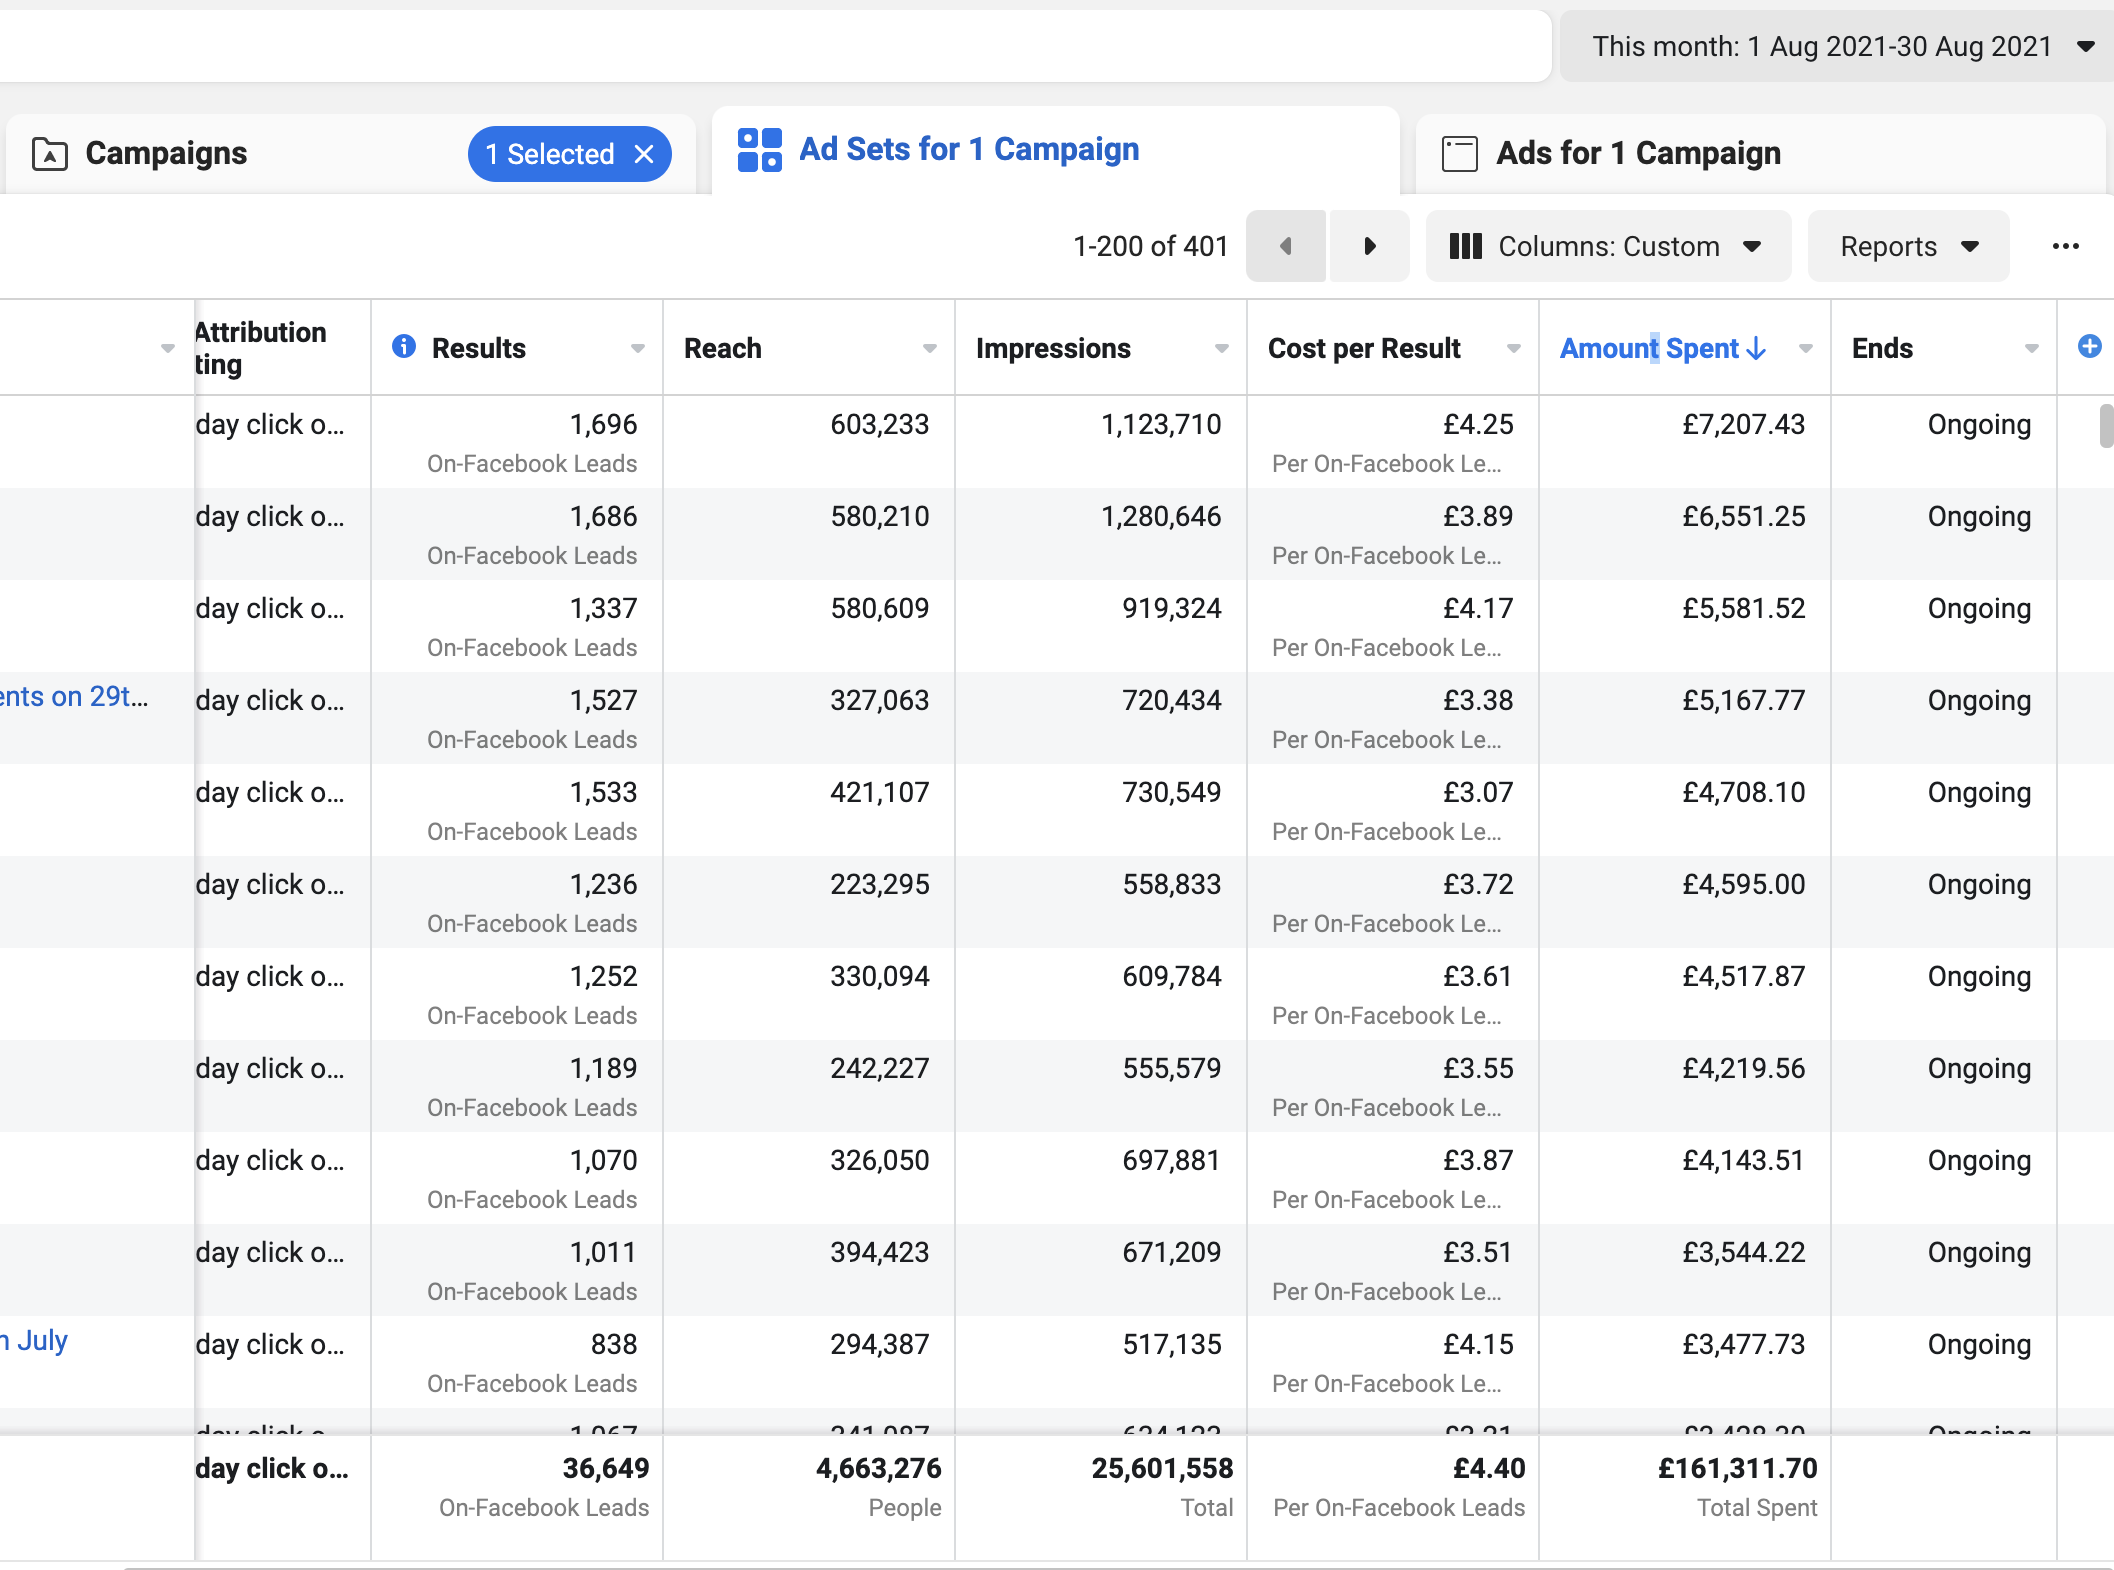Go to next page of ad sets
The image size is (2114, 1570).
click(x=1369, y=246)
